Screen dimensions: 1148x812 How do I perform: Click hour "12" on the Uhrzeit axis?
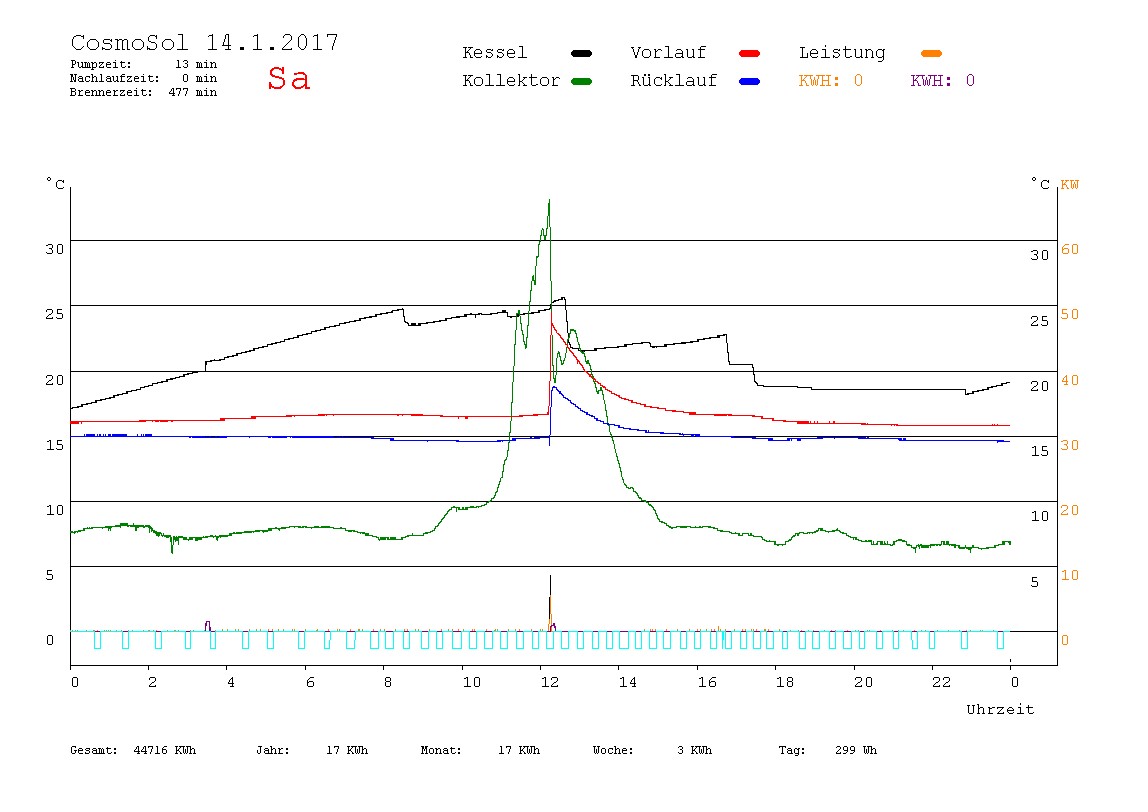(x=550, y=682)
